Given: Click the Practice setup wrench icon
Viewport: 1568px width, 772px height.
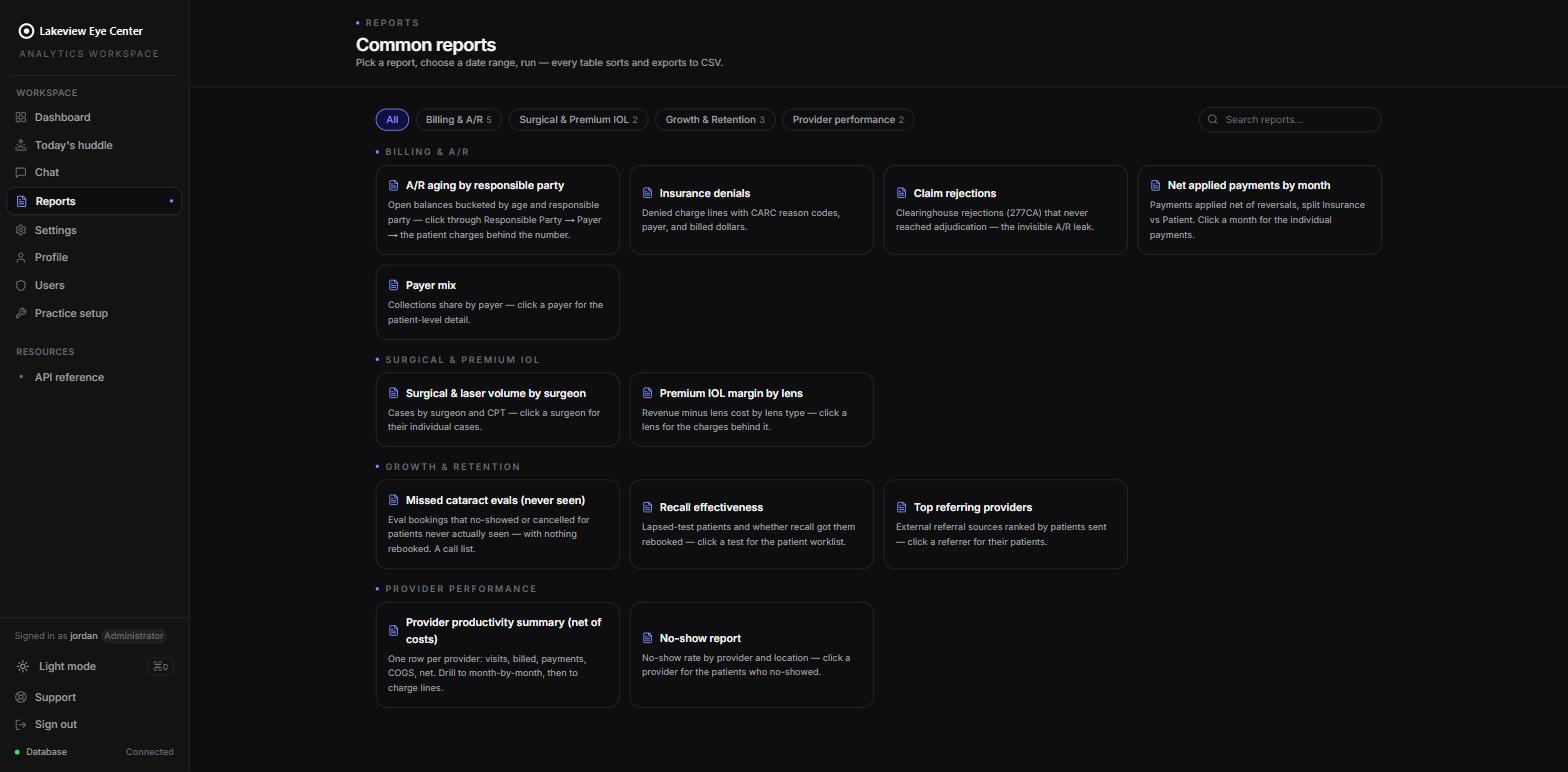Looking at the screenshot, I should (21, 313).
